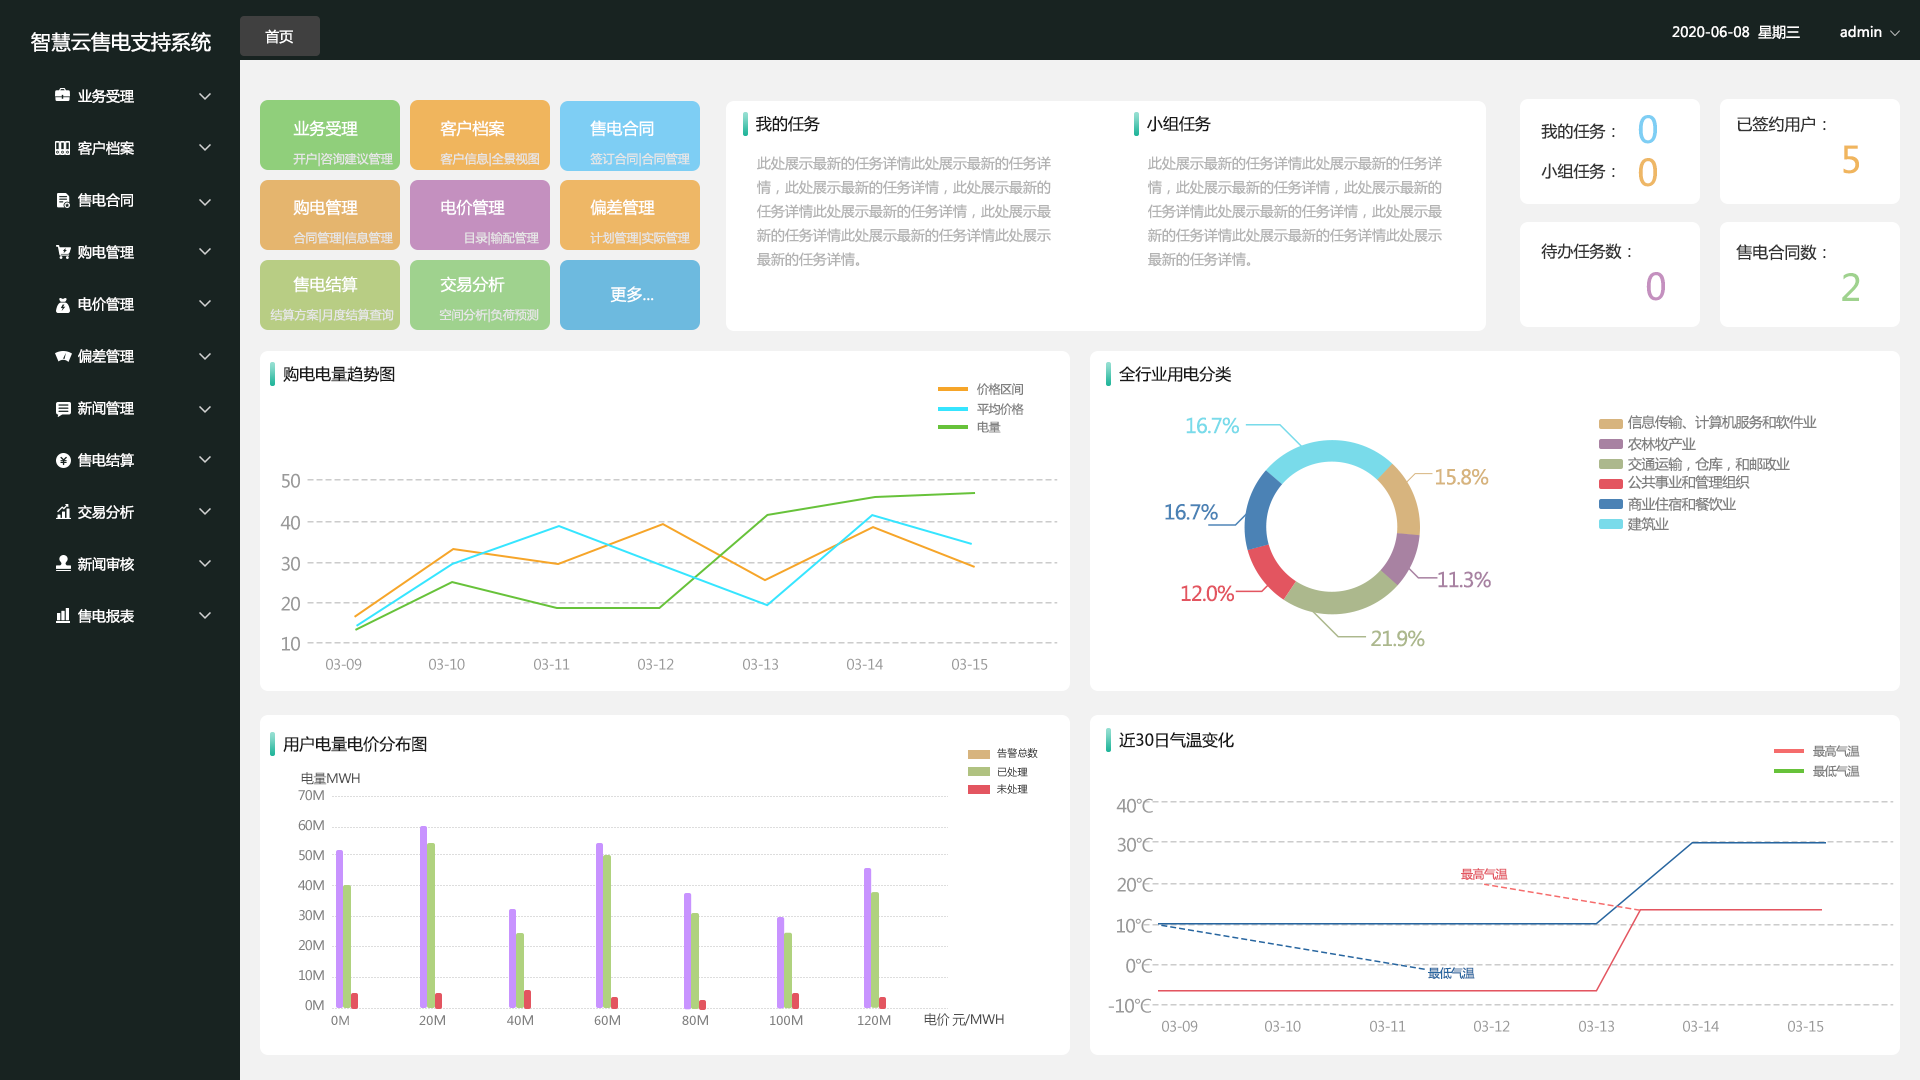1920x1080 pixels.
Task: Click the 更多... shortcut tile
Action: [x=630, y=295]
